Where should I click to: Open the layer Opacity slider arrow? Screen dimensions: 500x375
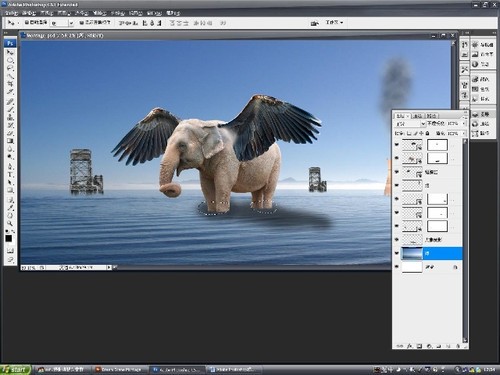463,124
